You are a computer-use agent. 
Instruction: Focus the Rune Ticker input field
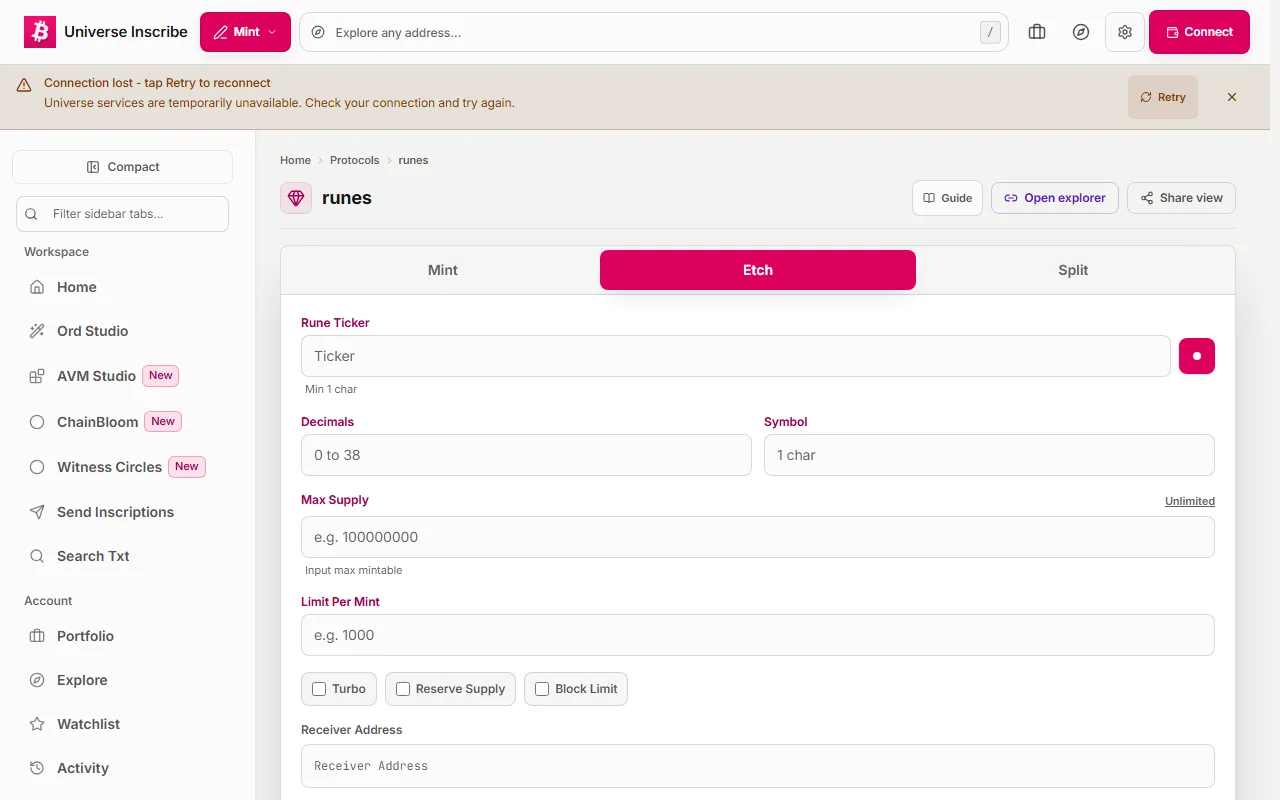[736, 356]
